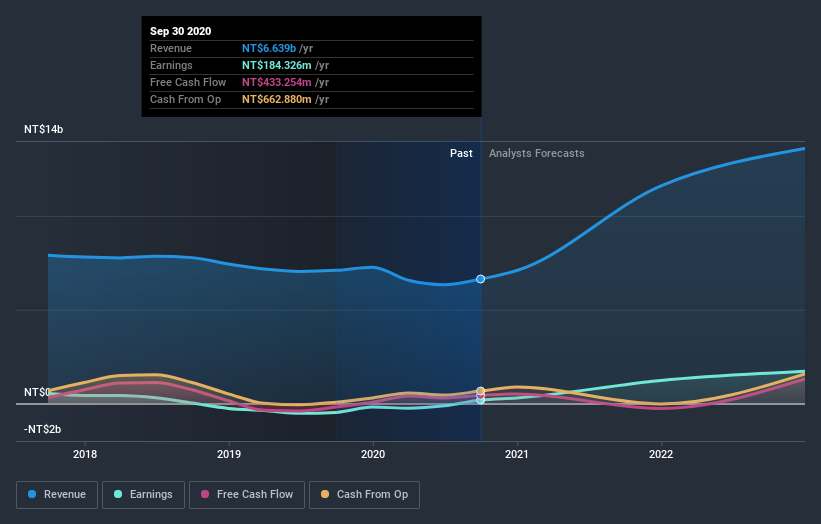
Task: Click the Analysts Forecasts label
Action: click(537, 153)
